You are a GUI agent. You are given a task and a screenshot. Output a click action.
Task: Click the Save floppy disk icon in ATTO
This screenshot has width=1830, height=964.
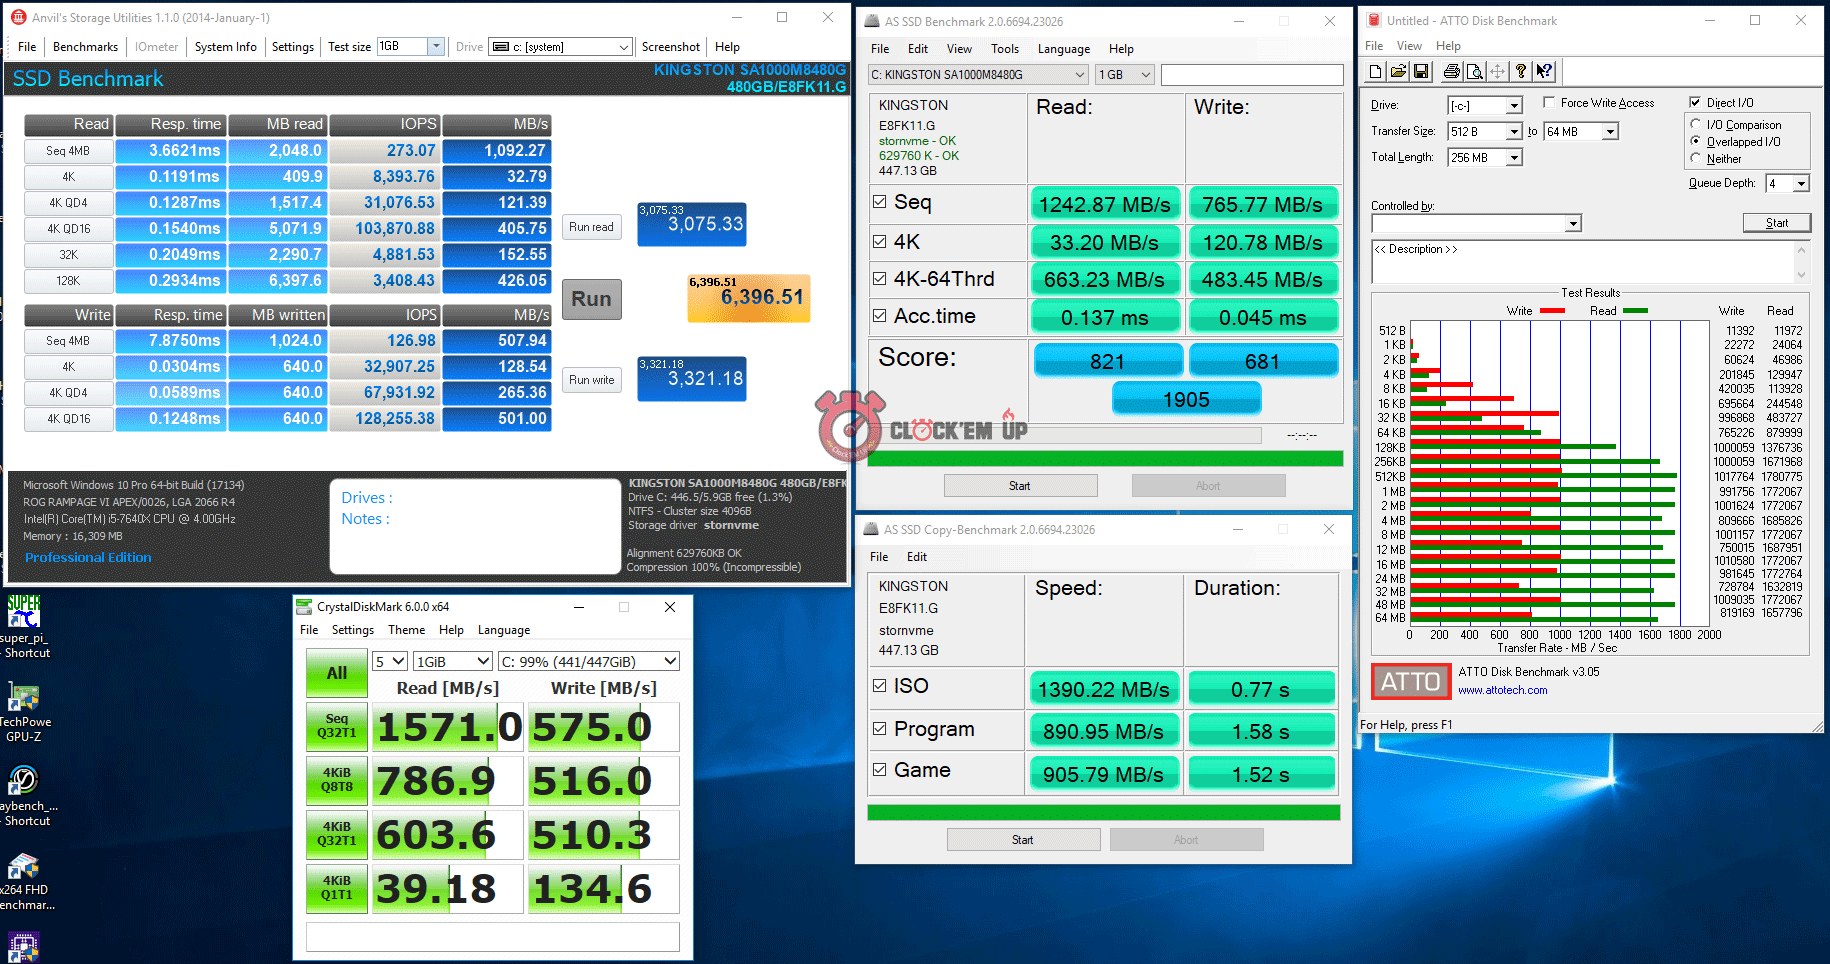point(1421,71)
